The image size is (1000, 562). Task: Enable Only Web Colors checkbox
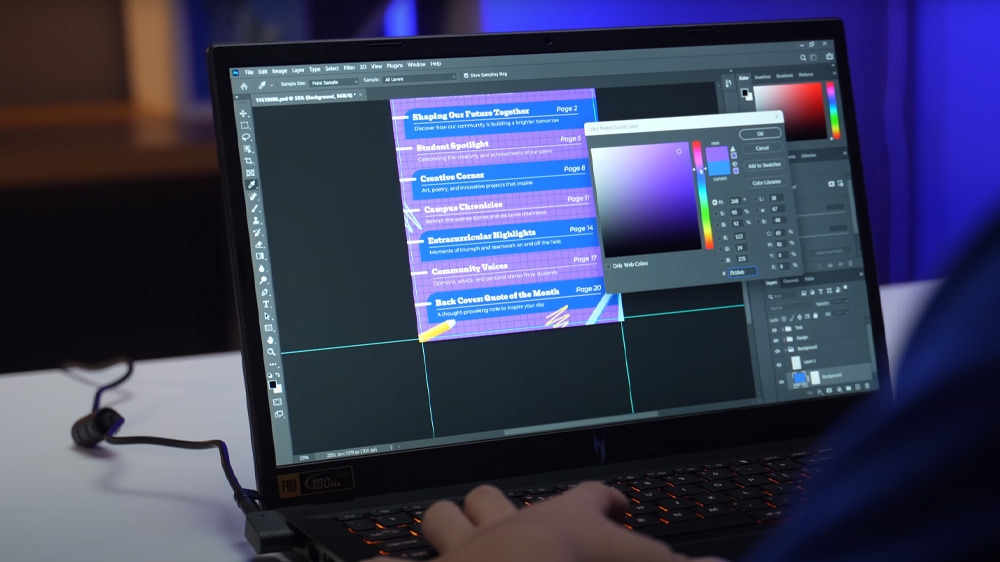607,265
